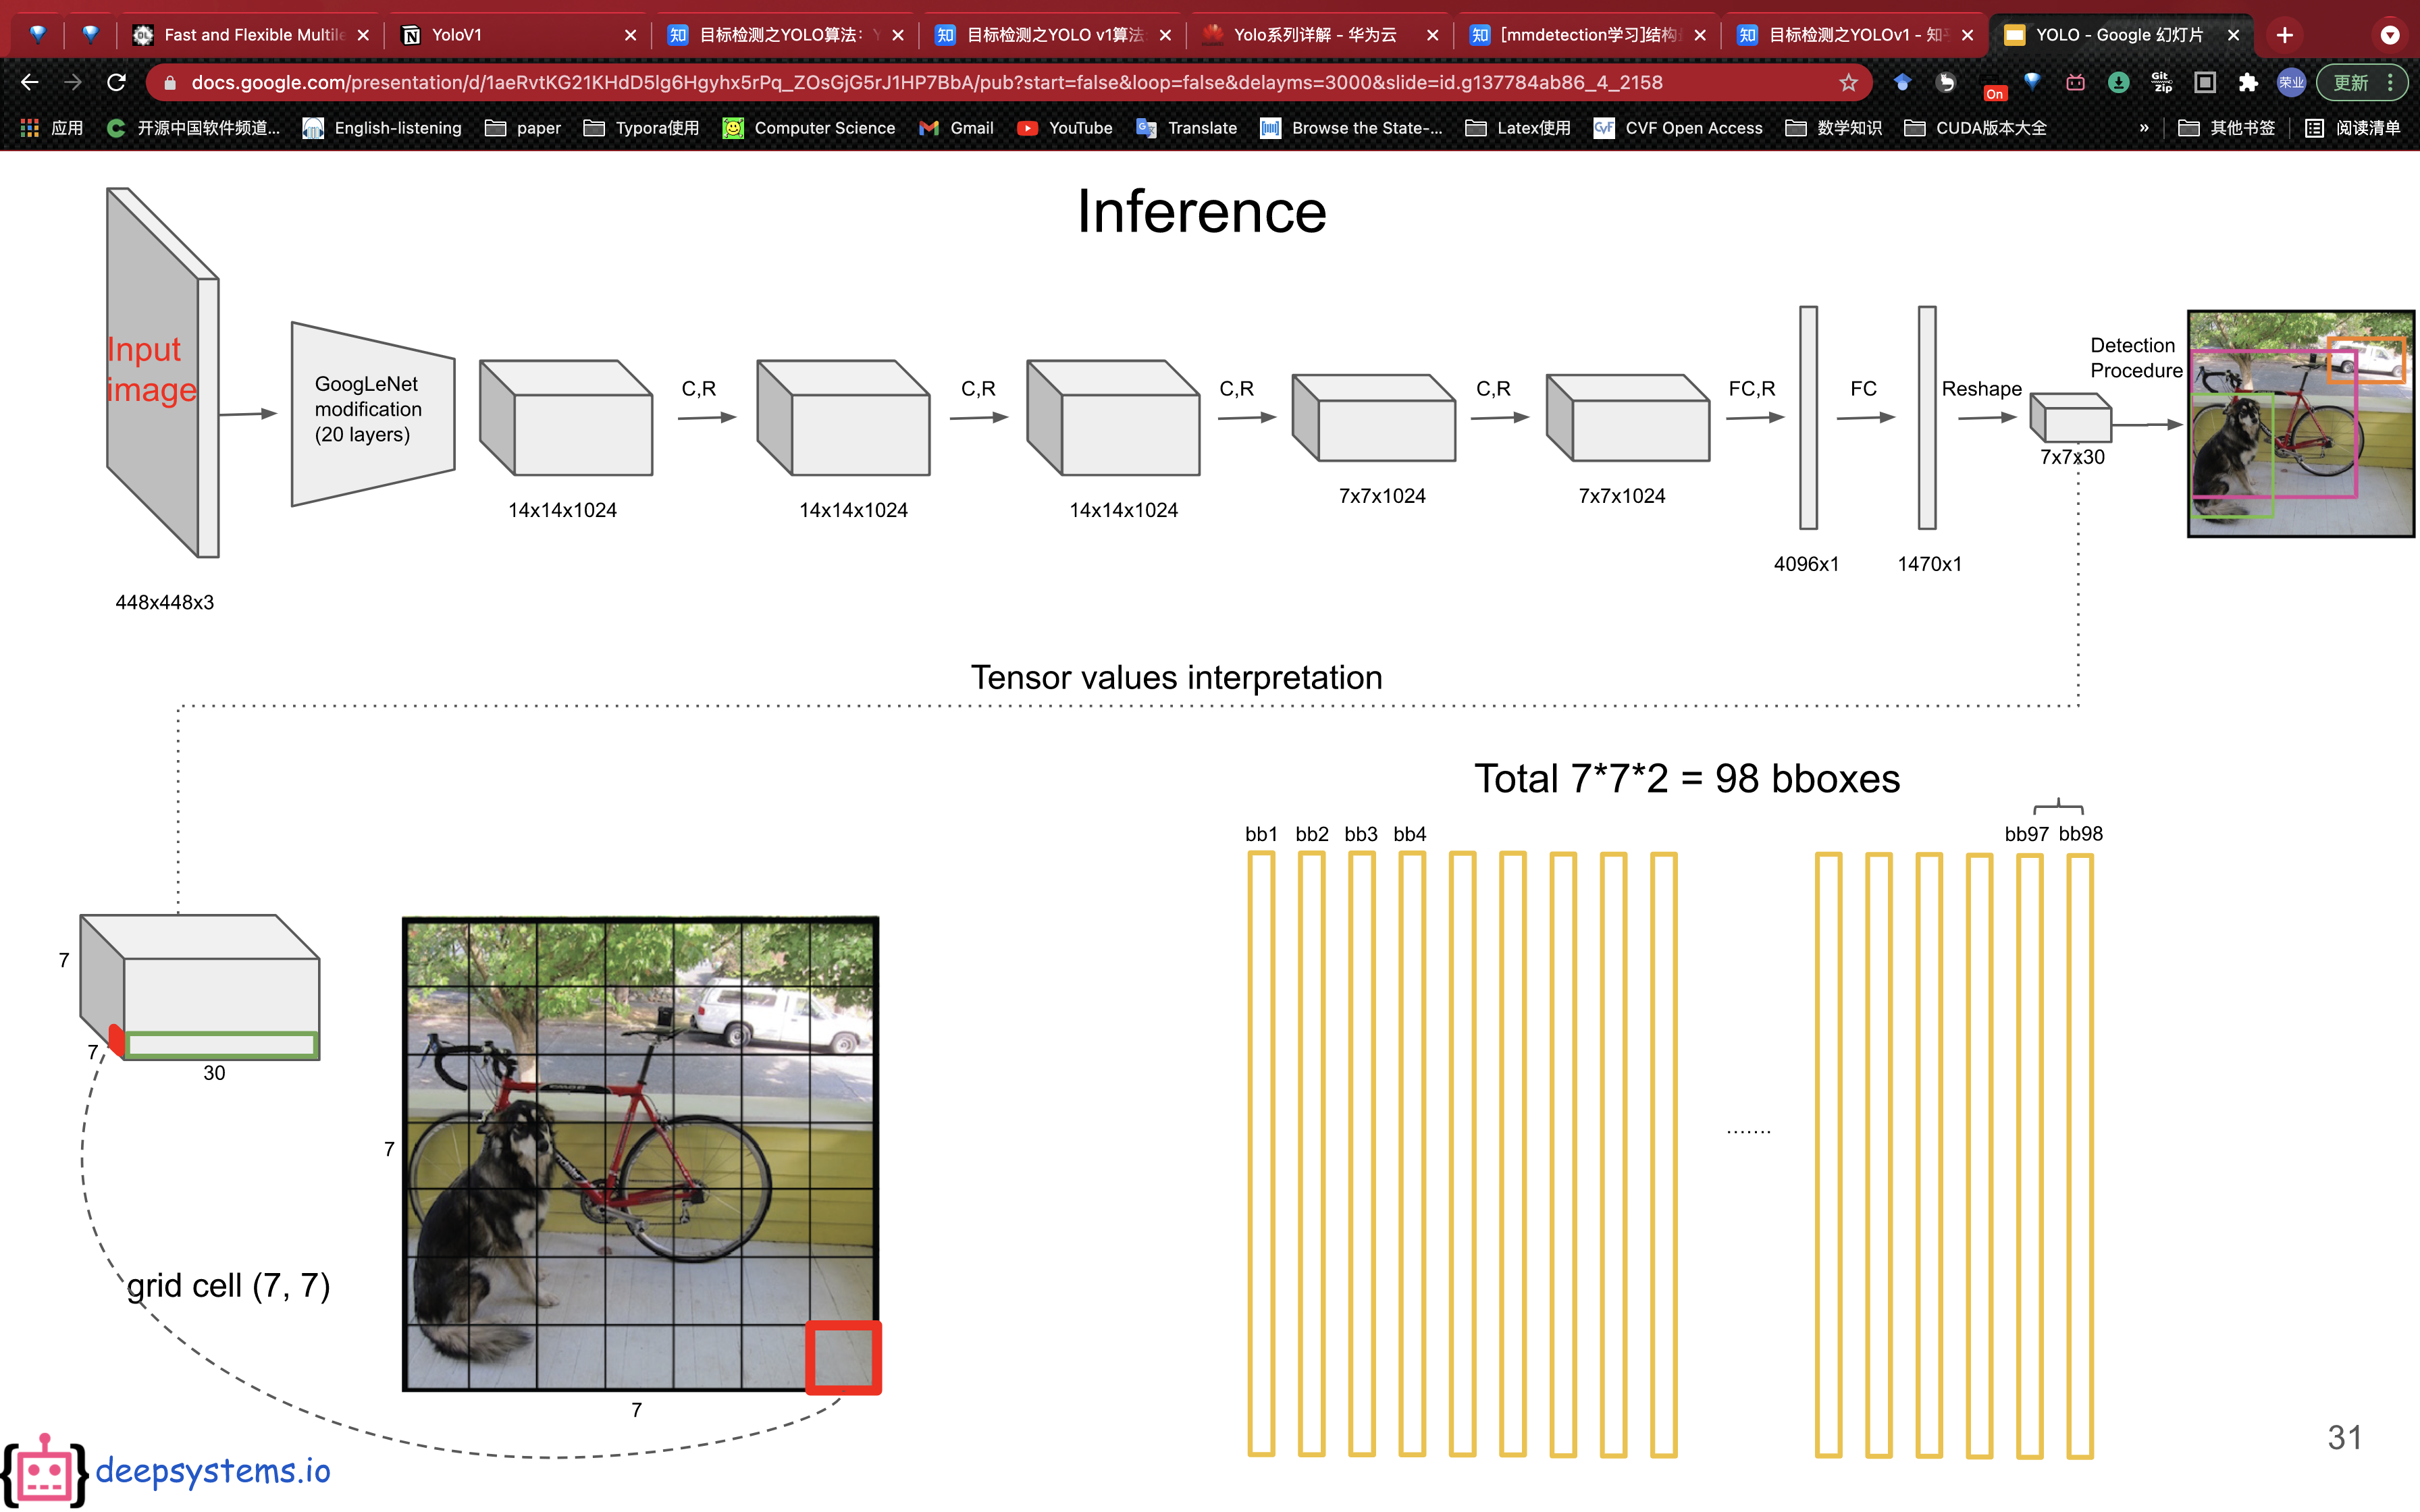Viewport: 2420px width, 1512px height.
Task: Open YouTube from the bookmarks bar
Action: point(1066,128)
